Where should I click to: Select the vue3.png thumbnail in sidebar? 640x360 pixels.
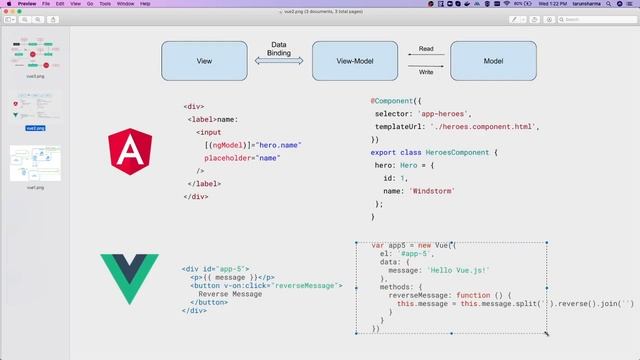click(35, 54)
